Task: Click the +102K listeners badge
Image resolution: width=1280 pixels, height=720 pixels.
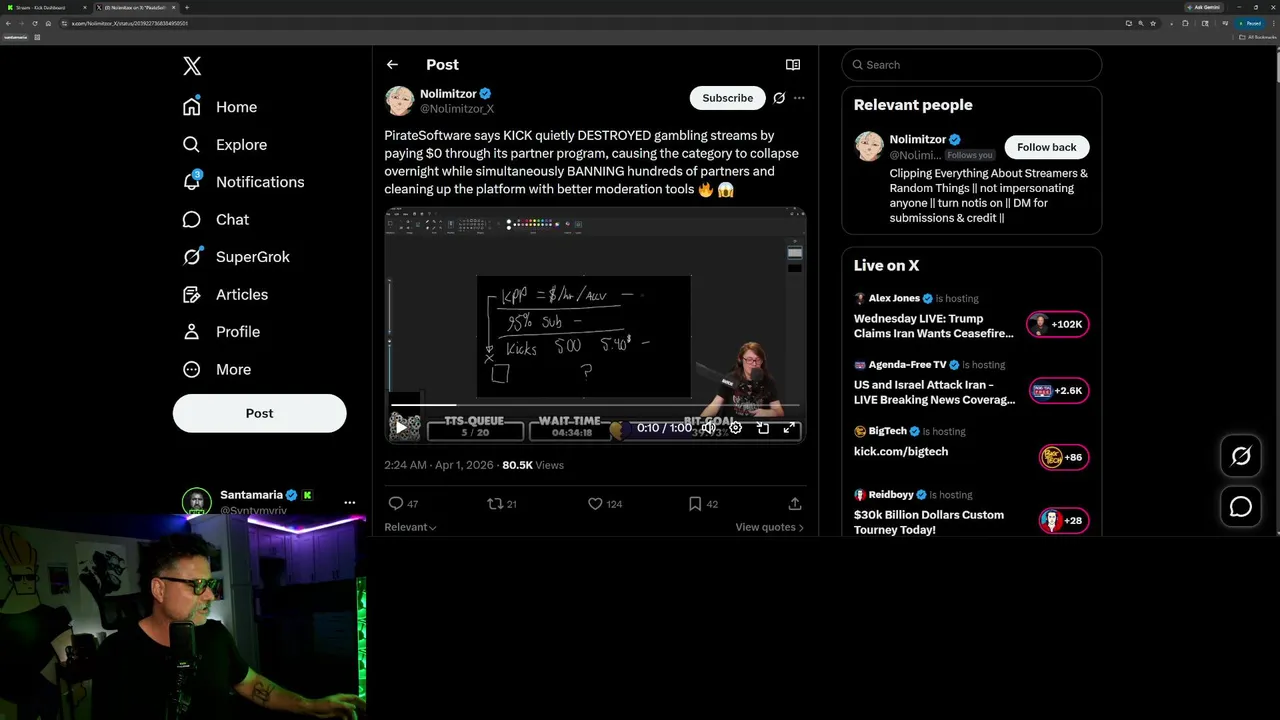Action: click(1058, 324)
